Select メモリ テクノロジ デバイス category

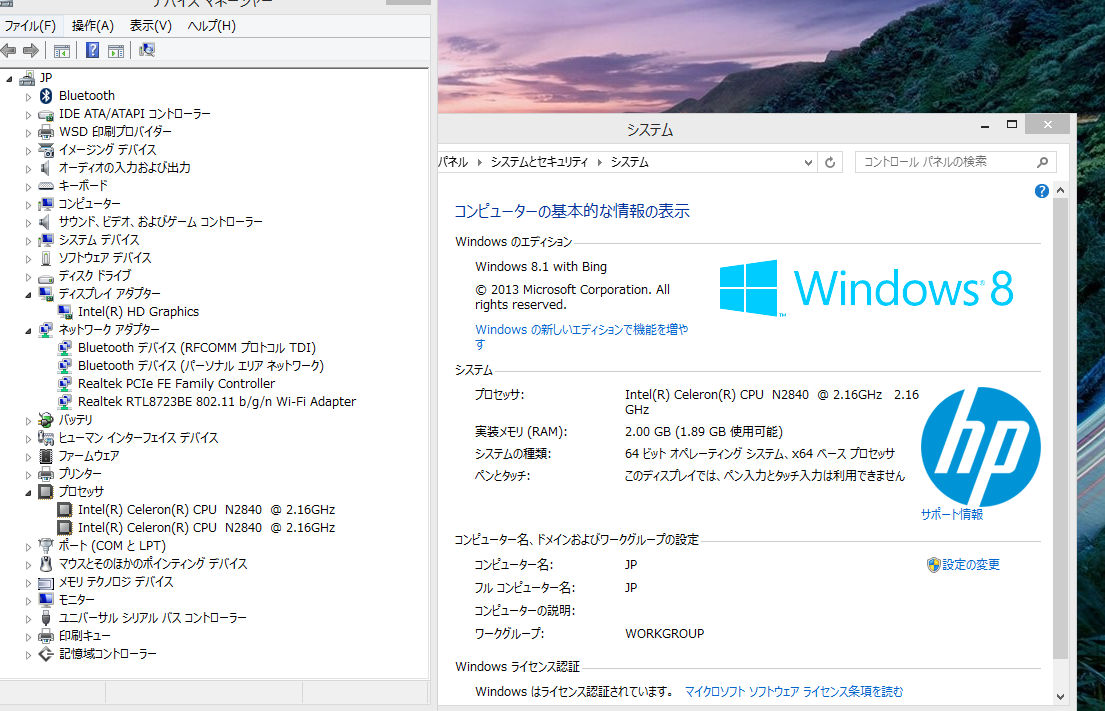pos(116,582)
